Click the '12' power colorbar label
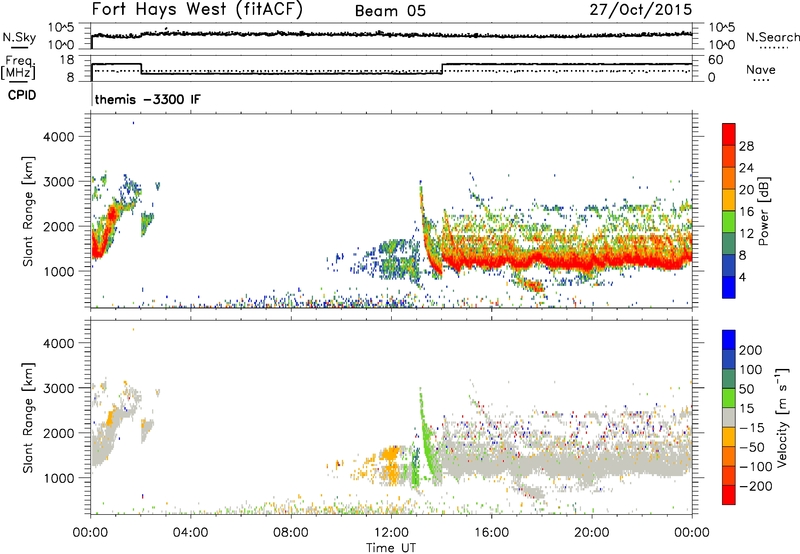The width and height of the screenshot is (800, 554). (x=746, y=234)
